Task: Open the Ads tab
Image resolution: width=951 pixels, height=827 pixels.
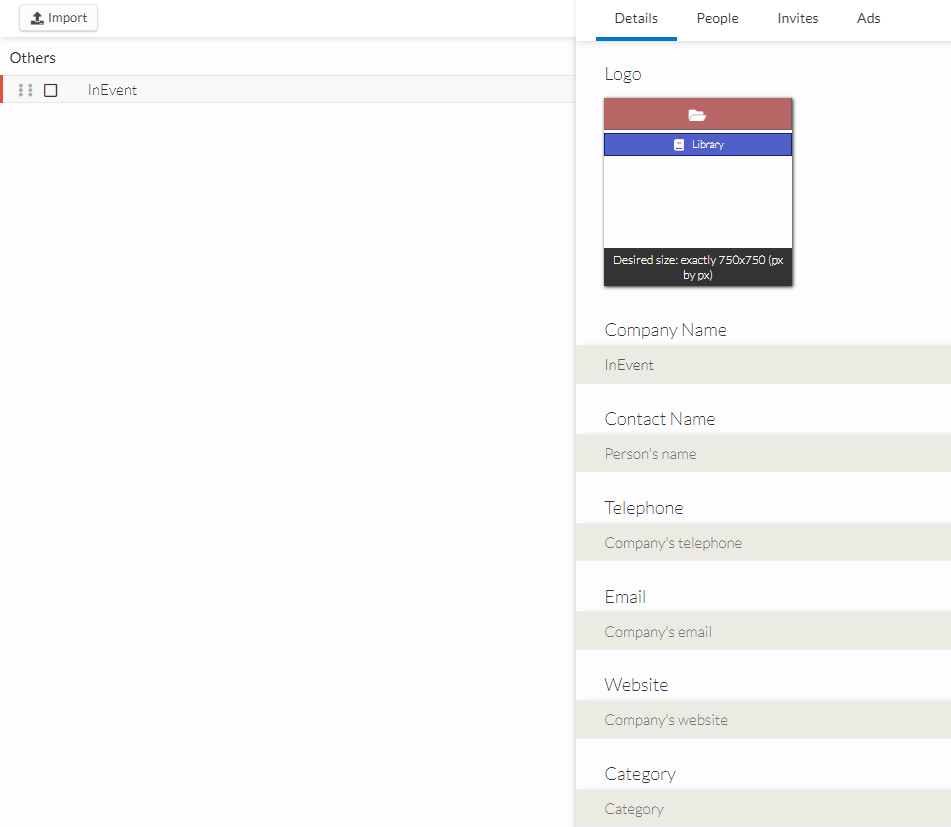Action: tap(868, 19)
